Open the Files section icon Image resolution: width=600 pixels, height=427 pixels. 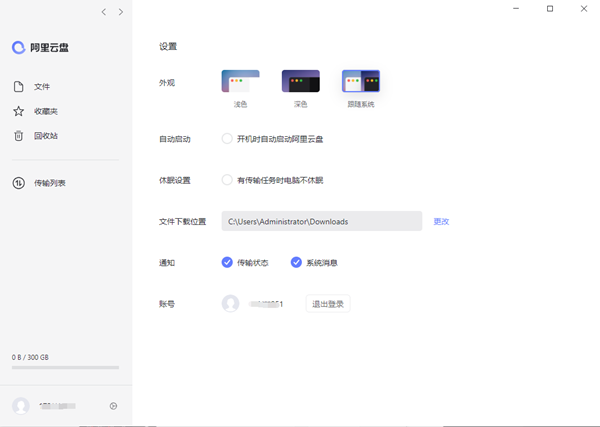[19, 87]
